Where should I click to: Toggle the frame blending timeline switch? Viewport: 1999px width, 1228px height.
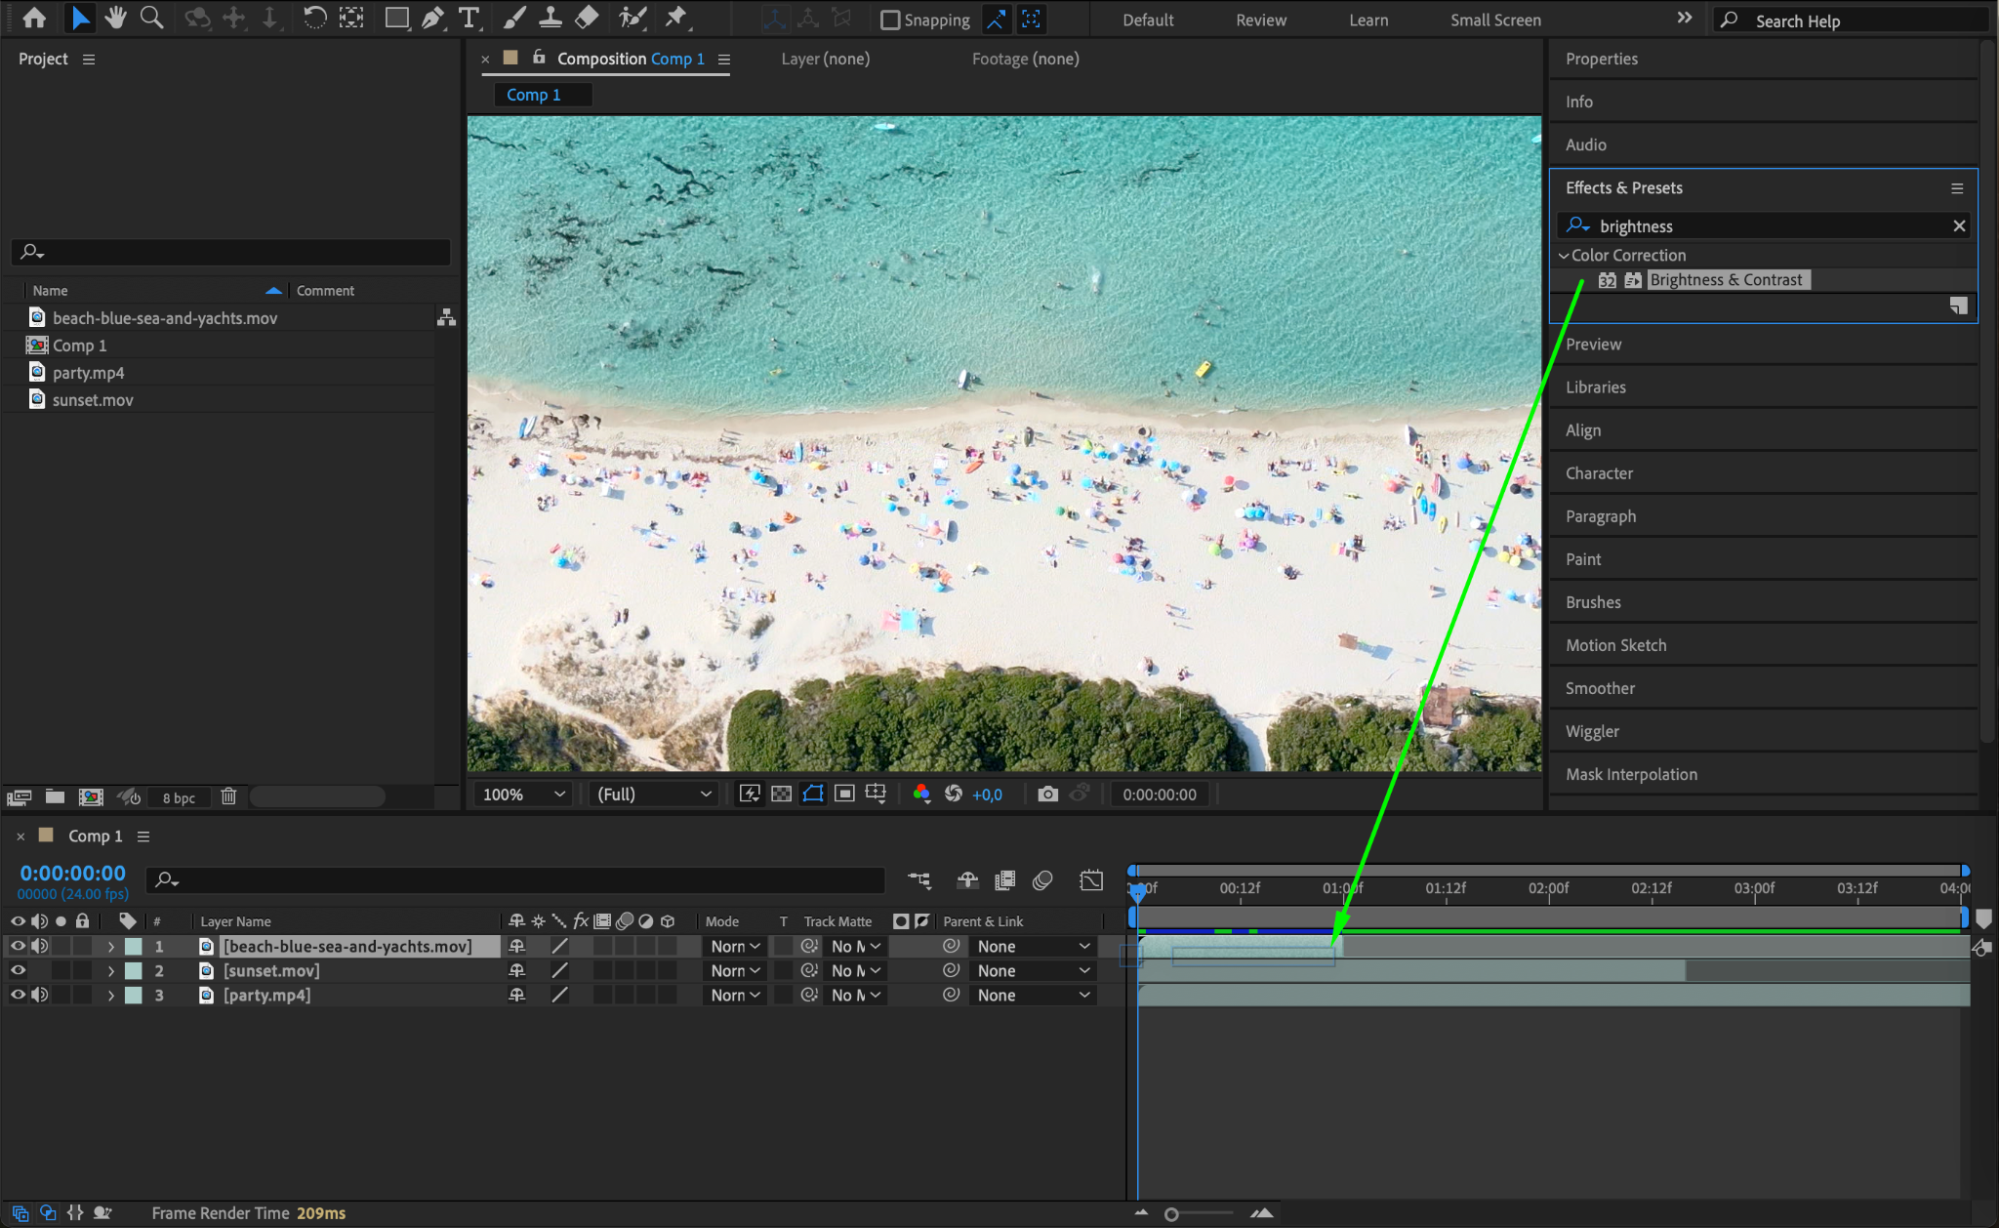[1004, 880]
